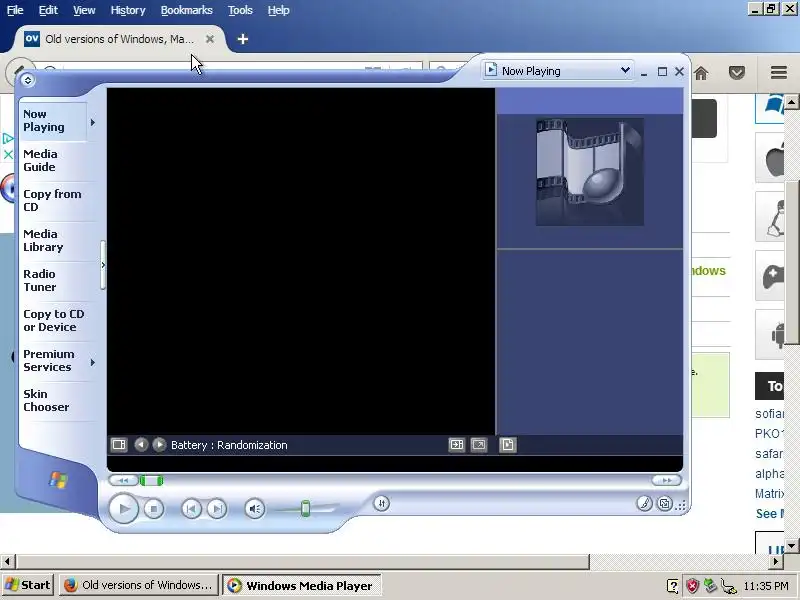Open the browser History menu
Viewport: 800px width, 600px height.
pyautogui.click(x=128, y=10)
